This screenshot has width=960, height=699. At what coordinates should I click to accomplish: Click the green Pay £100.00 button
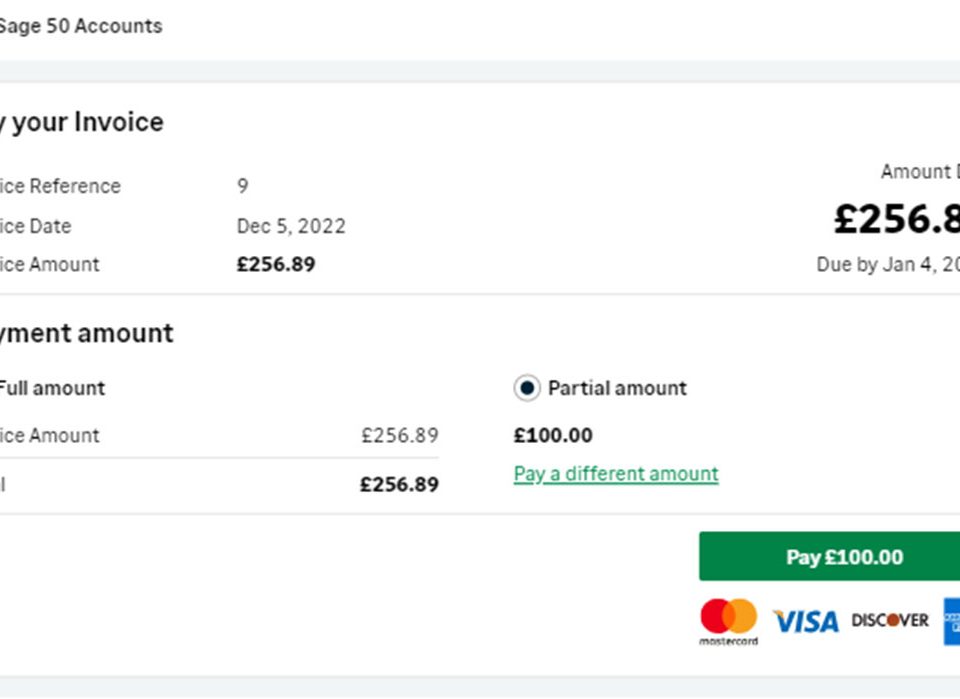click(830, 556)
